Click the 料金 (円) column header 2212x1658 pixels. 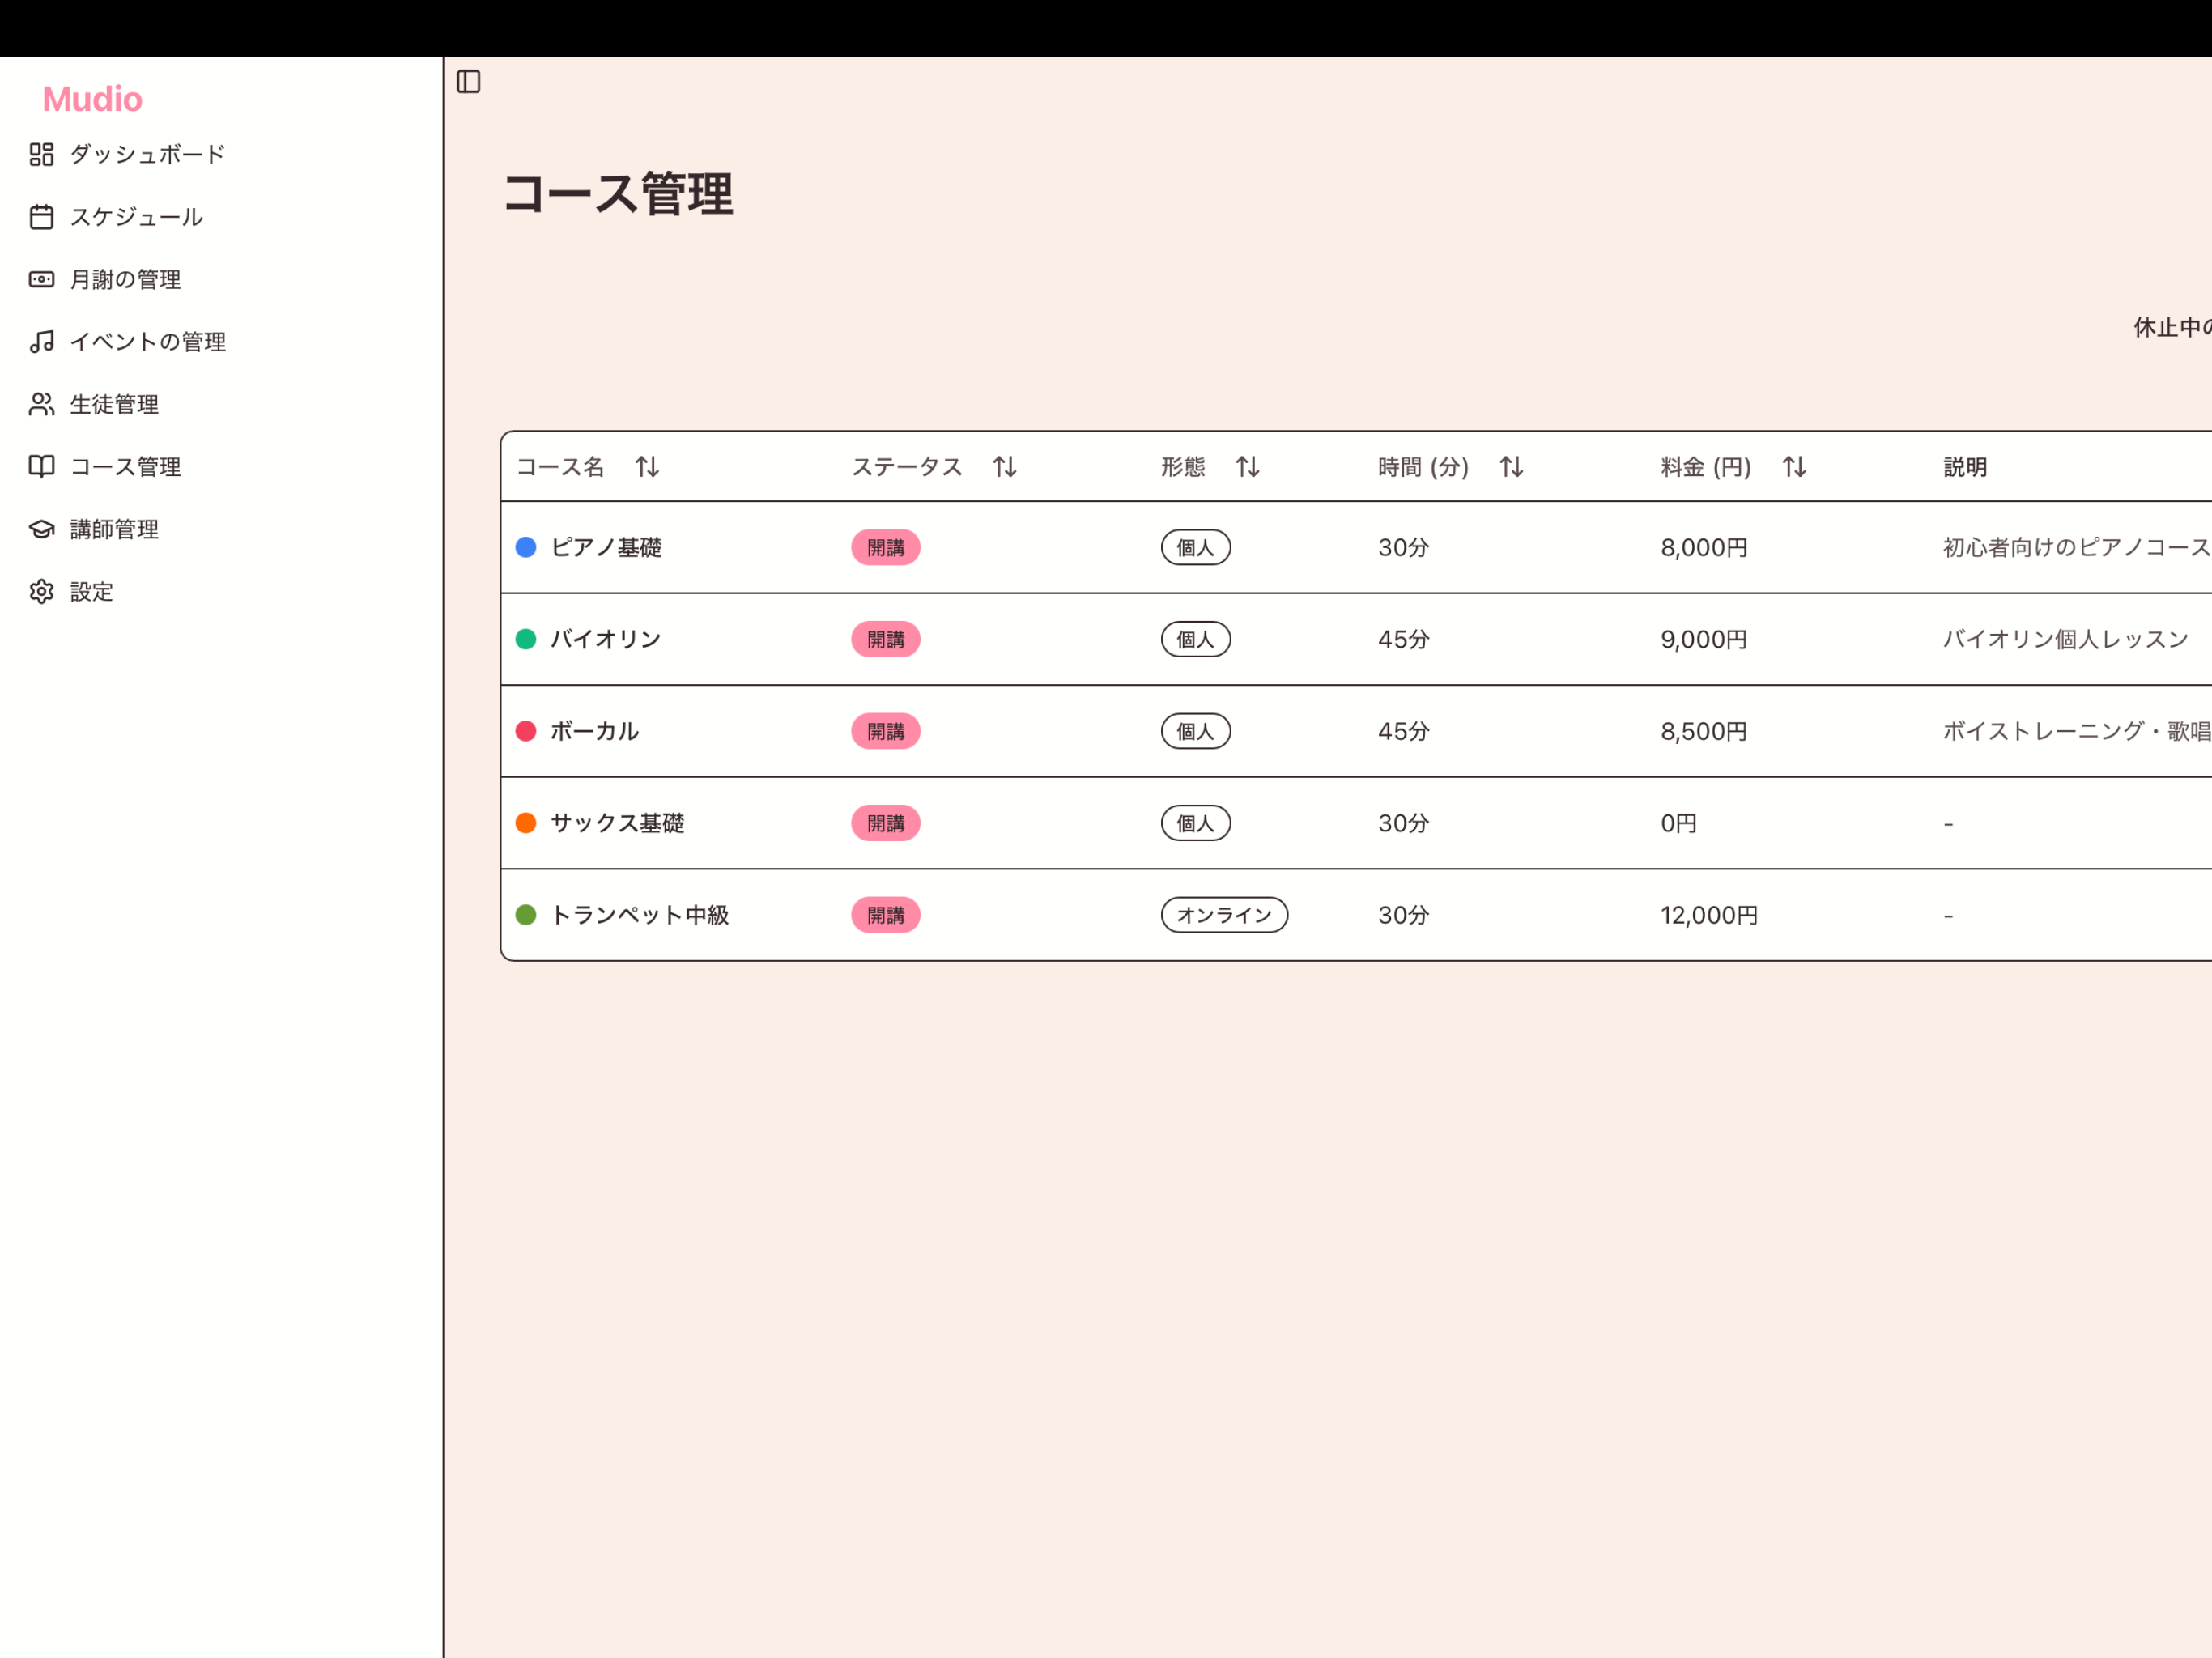pyautogui.click(x=1706, y=467)
